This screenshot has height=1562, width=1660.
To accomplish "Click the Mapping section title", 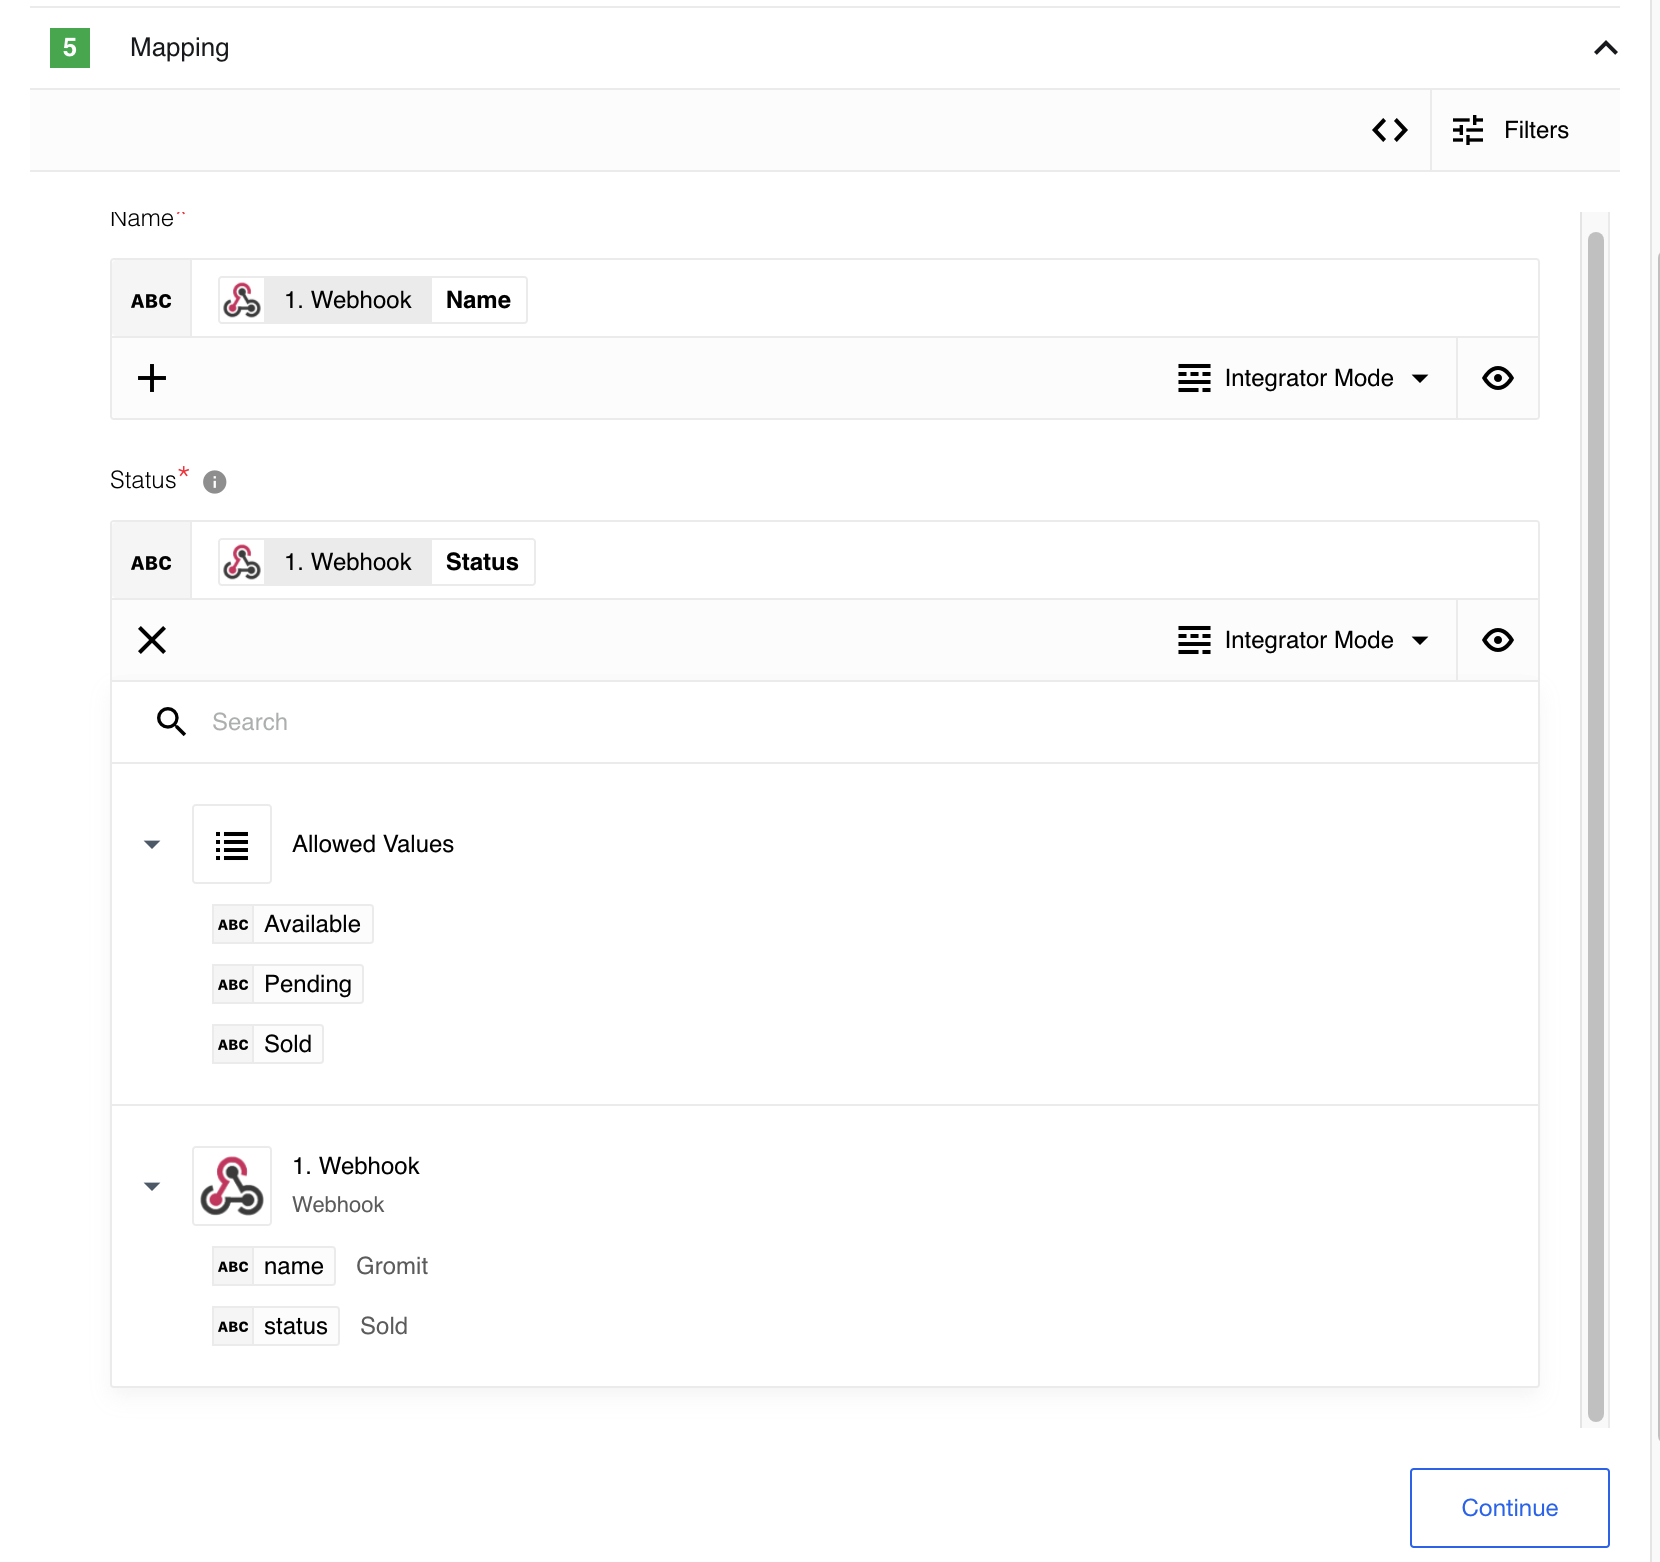I will pyautogui.click(x=180, y=48).
